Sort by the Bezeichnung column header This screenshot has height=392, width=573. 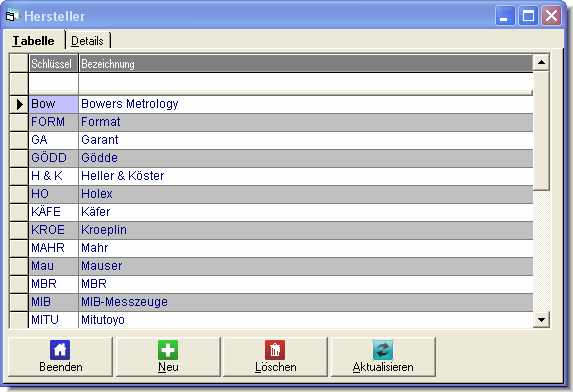[306, 64]
